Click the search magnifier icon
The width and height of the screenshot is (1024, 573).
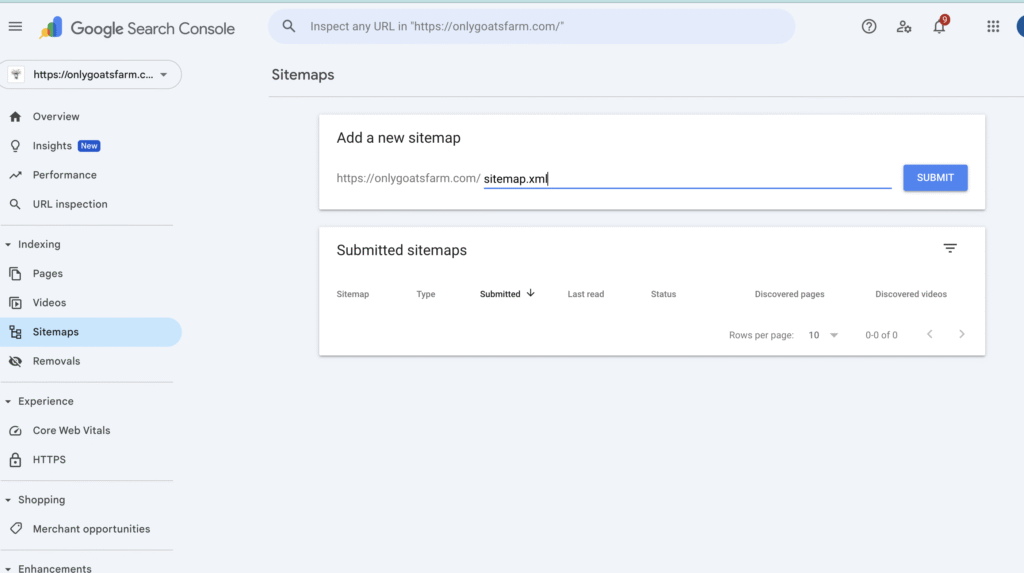click(289, 26)
